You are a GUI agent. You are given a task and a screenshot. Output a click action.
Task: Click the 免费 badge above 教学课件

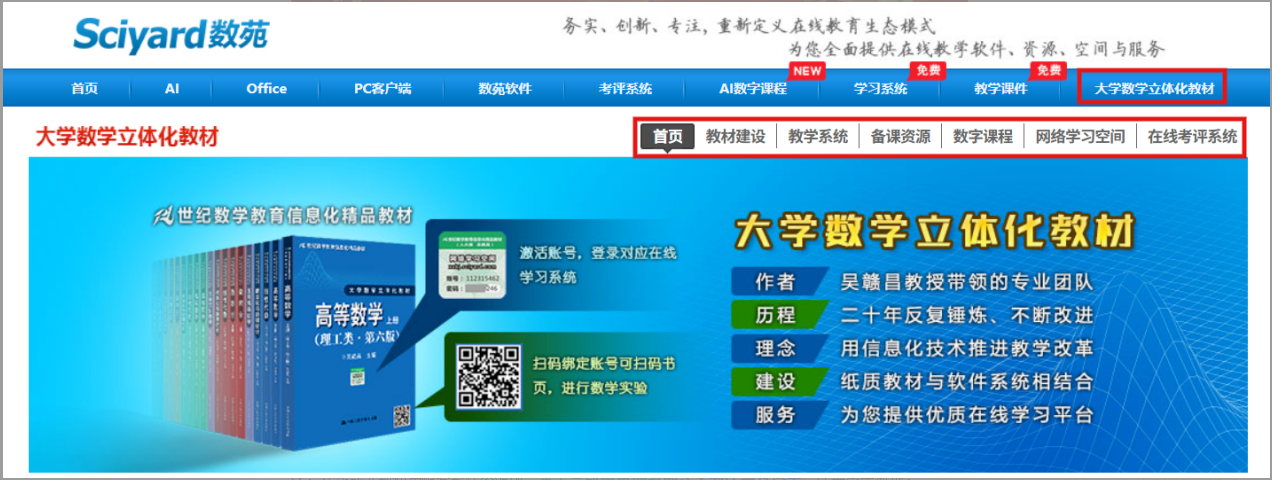[x=1047, y=70]
